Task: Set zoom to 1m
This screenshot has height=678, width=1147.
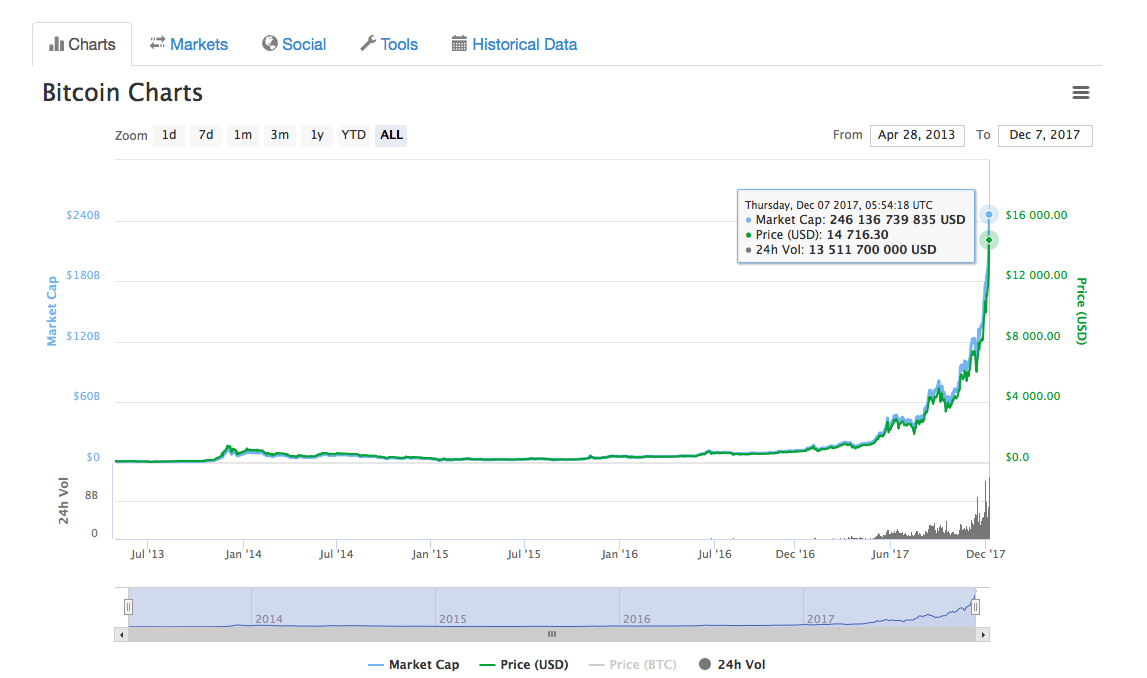Action: point(243,135)
